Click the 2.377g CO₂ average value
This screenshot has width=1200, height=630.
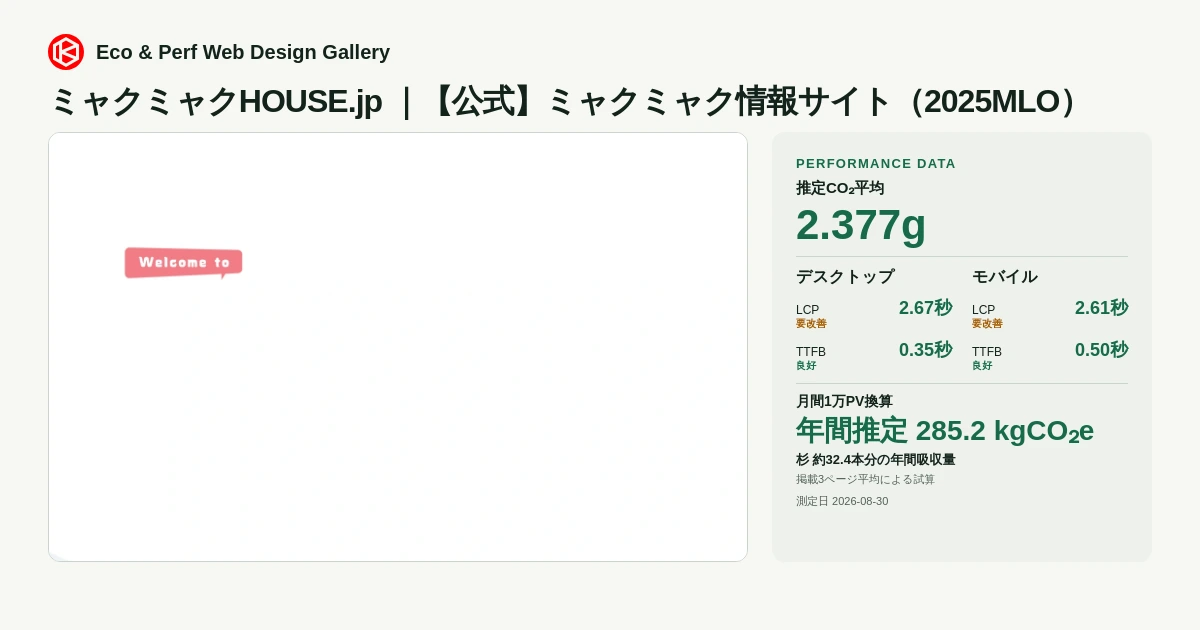coord(861,225)
